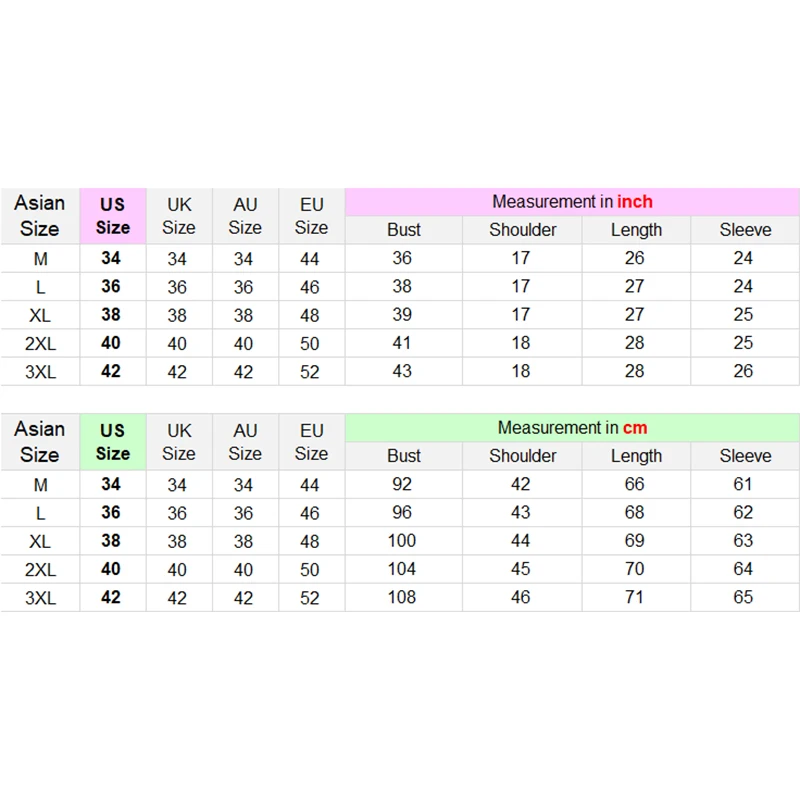Screen dimensions: 800x800
Task: Click the UK Size header in cm table
Action: pyautogui.click(x=179, y=442)
